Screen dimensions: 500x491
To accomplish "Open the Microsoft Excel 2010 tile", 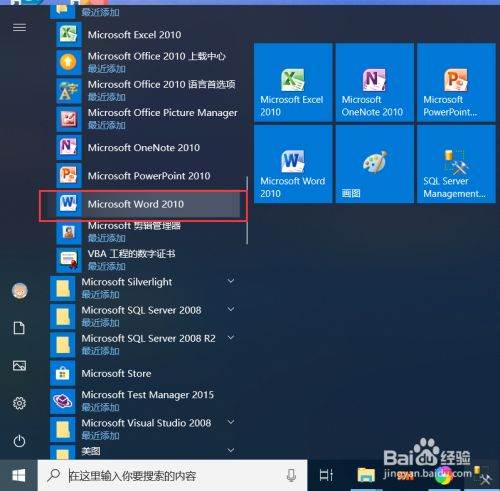I will click(x=293, y=82).
